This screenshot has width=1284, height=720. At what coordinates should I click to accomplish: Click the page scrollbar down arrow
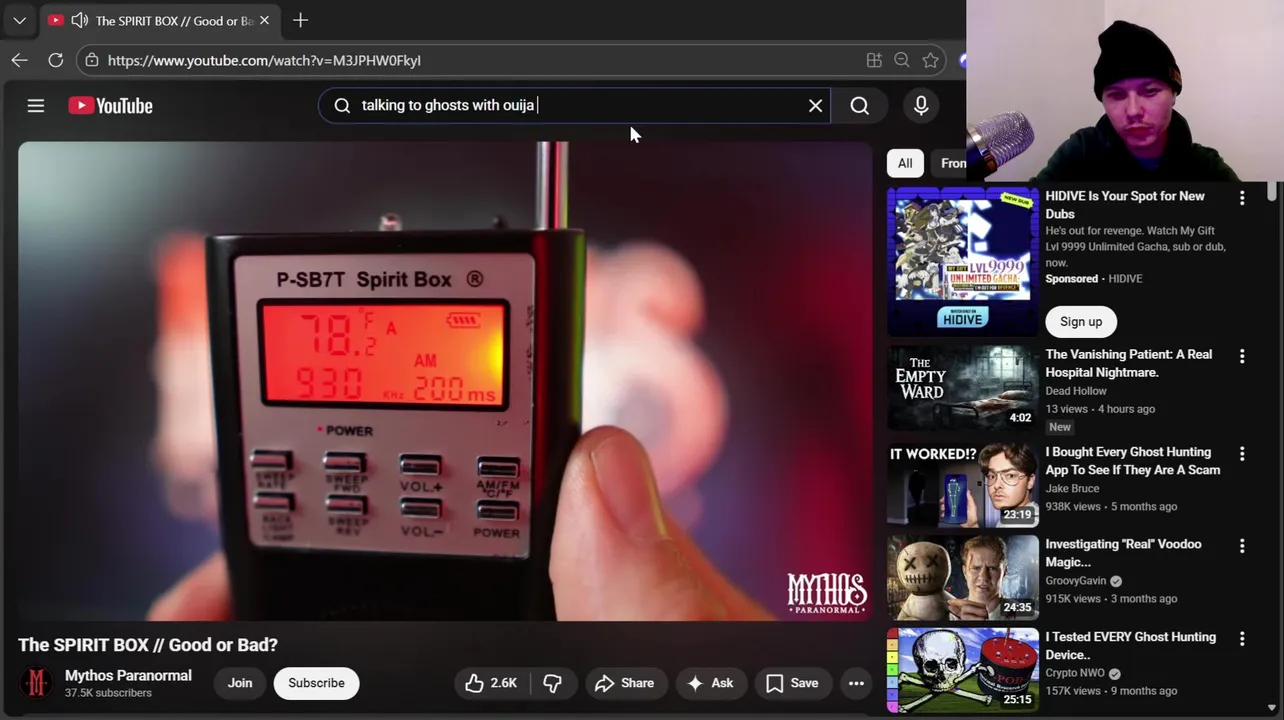tap(1271, 707)
